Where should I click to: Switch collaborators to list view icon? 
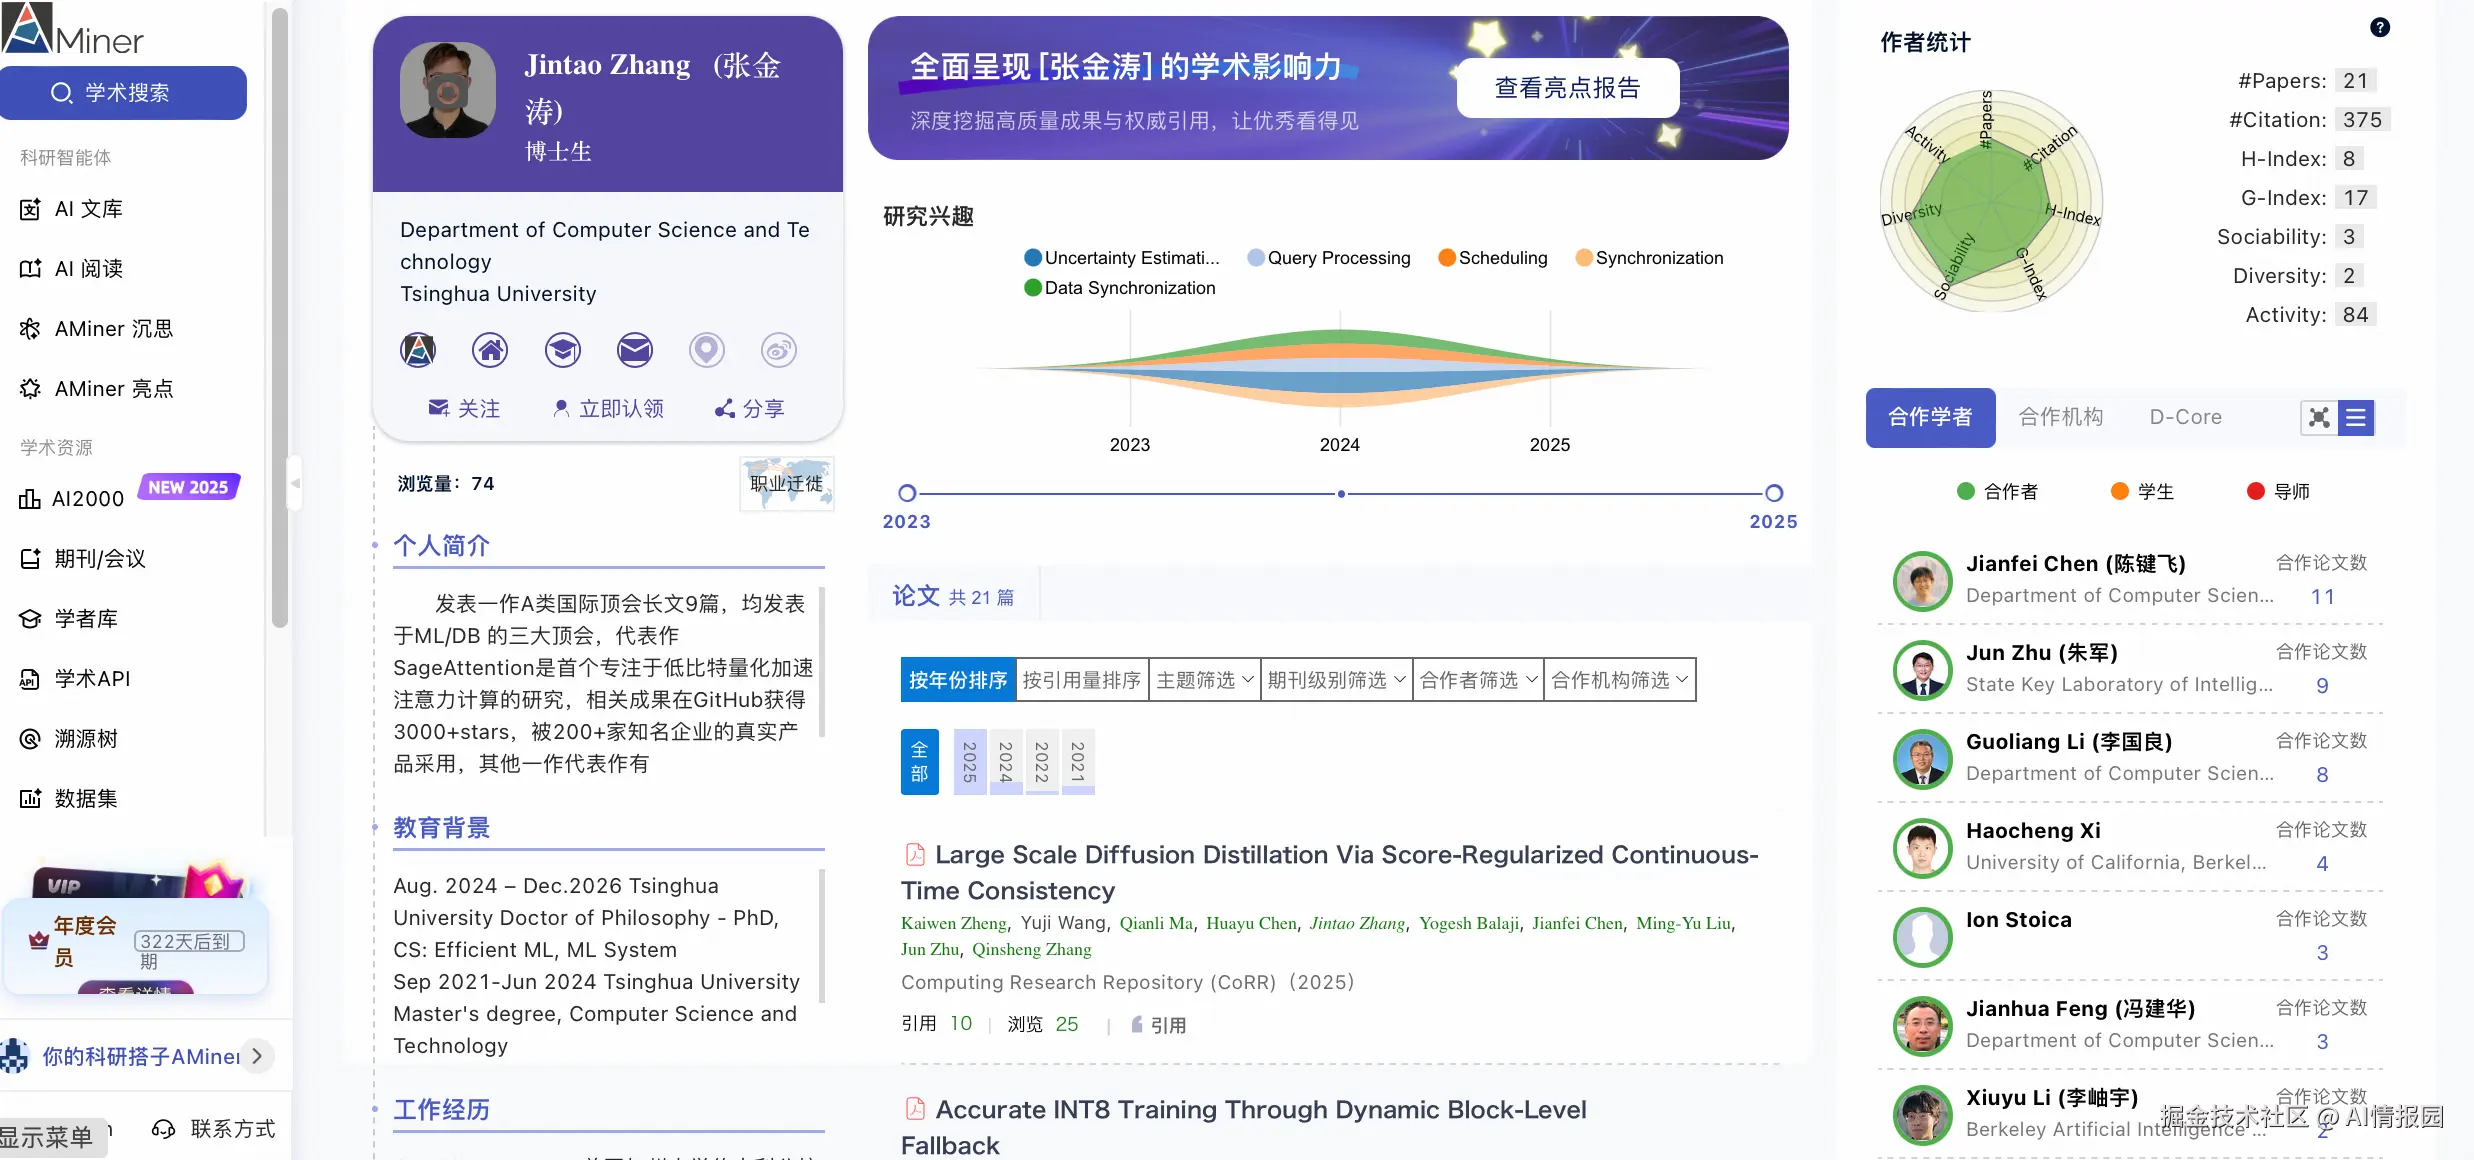(x=2356, y=418)
